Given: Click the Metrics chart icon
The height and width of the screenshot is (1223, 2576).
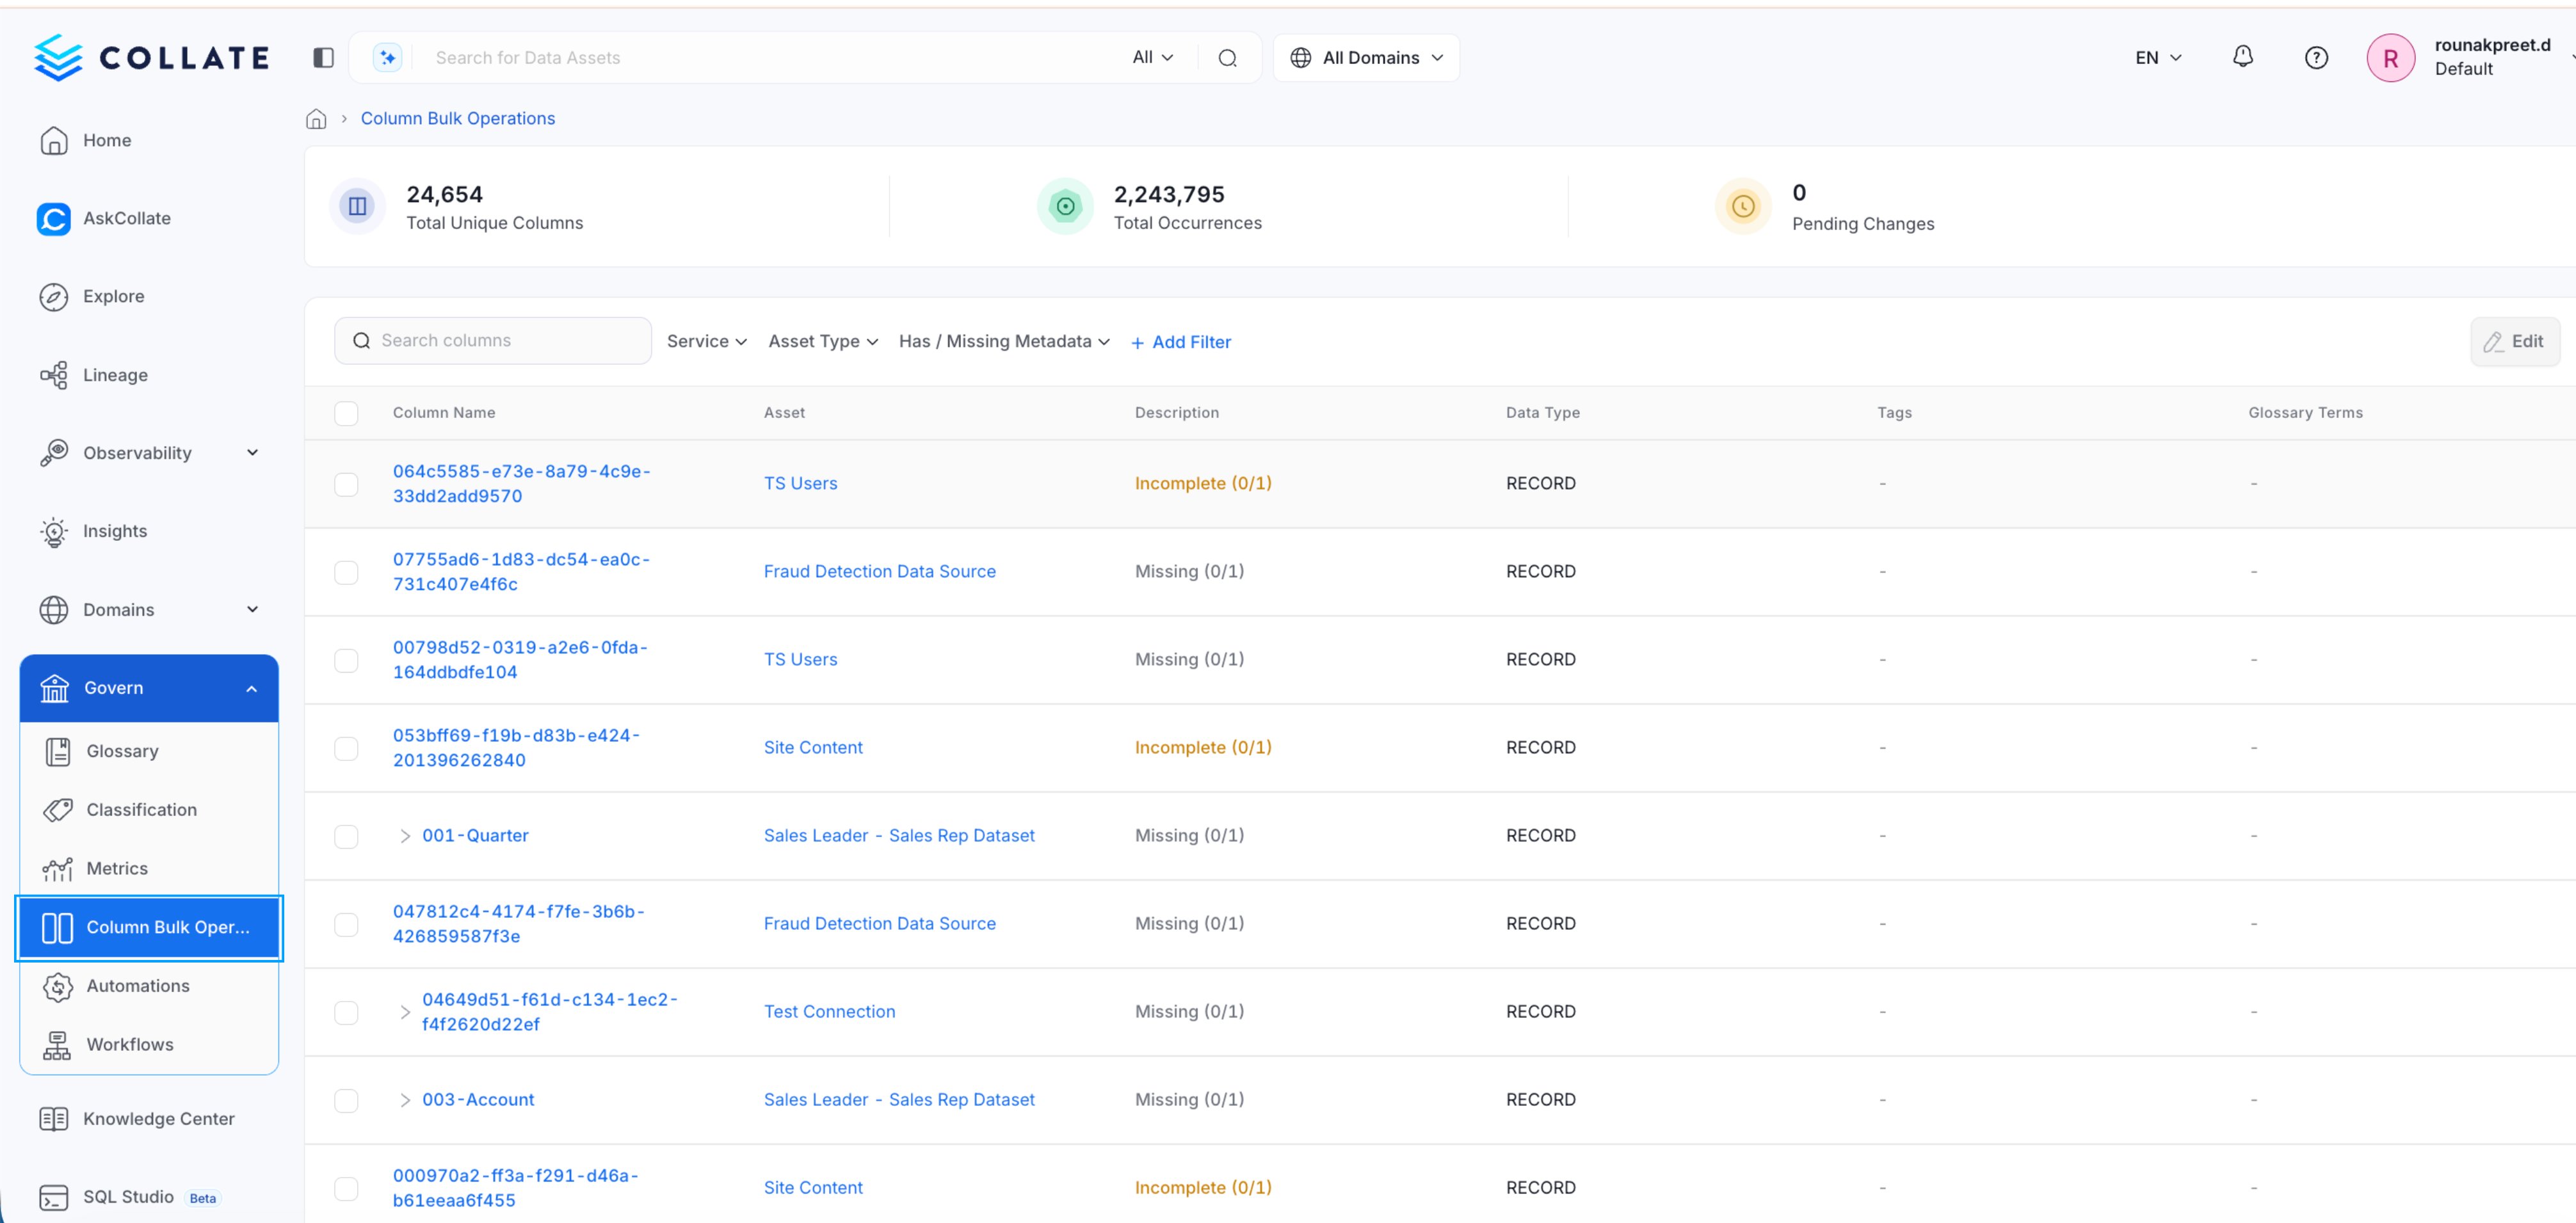Looking at the screenshot, I should pyautogui.click(x=58, y=869).
